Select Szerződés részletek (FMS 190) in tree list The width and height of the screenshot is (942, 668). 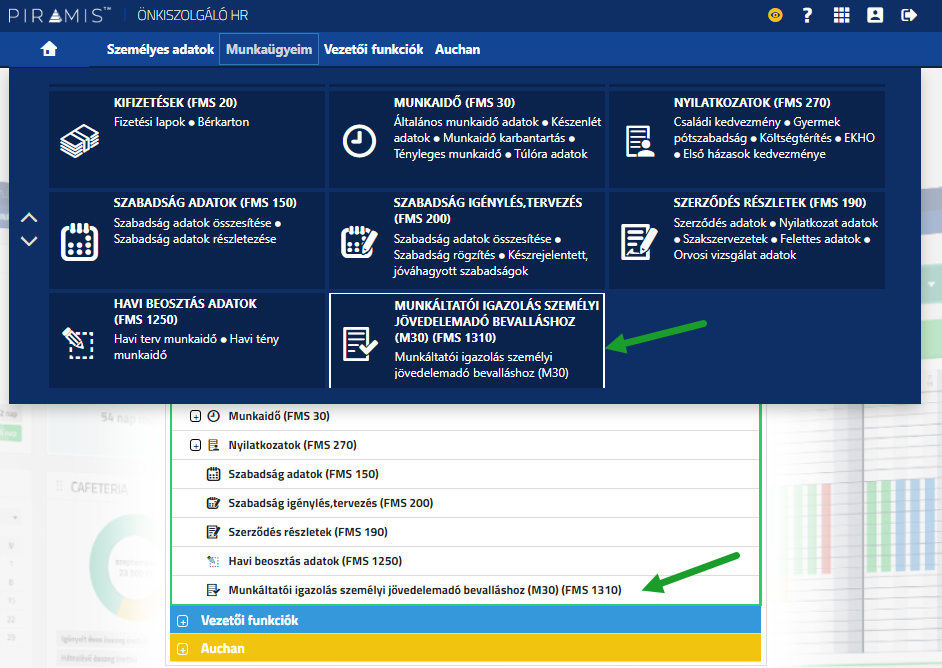[307, 532]
